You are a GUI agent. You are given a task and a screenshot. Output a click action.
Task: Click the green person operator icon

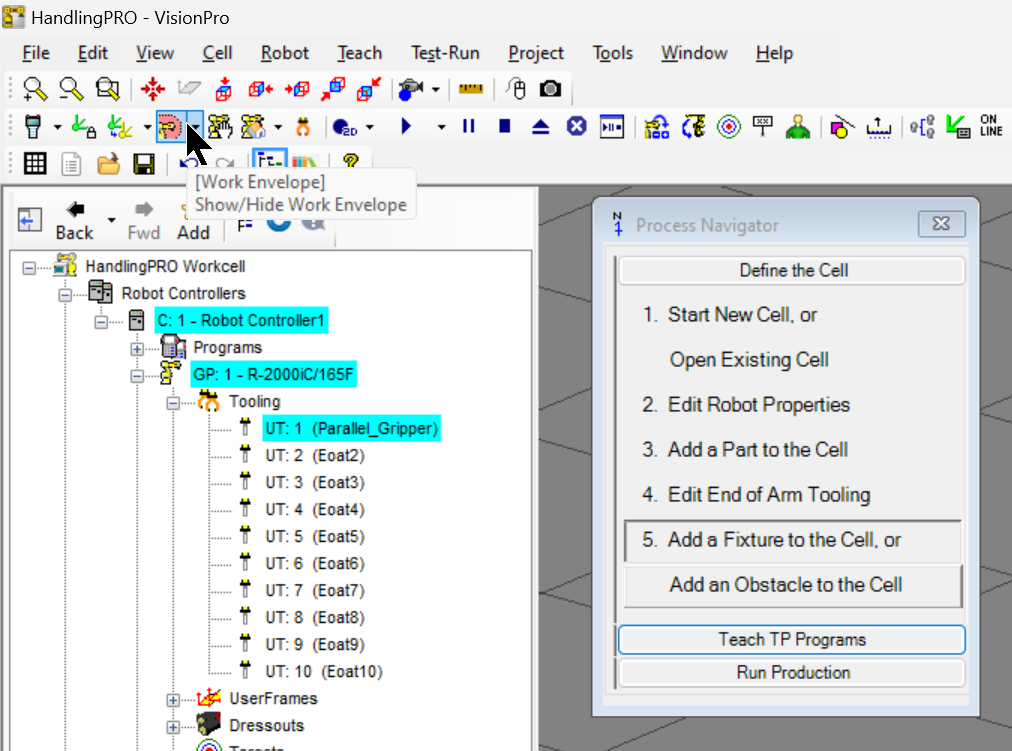tap(798, 126)
